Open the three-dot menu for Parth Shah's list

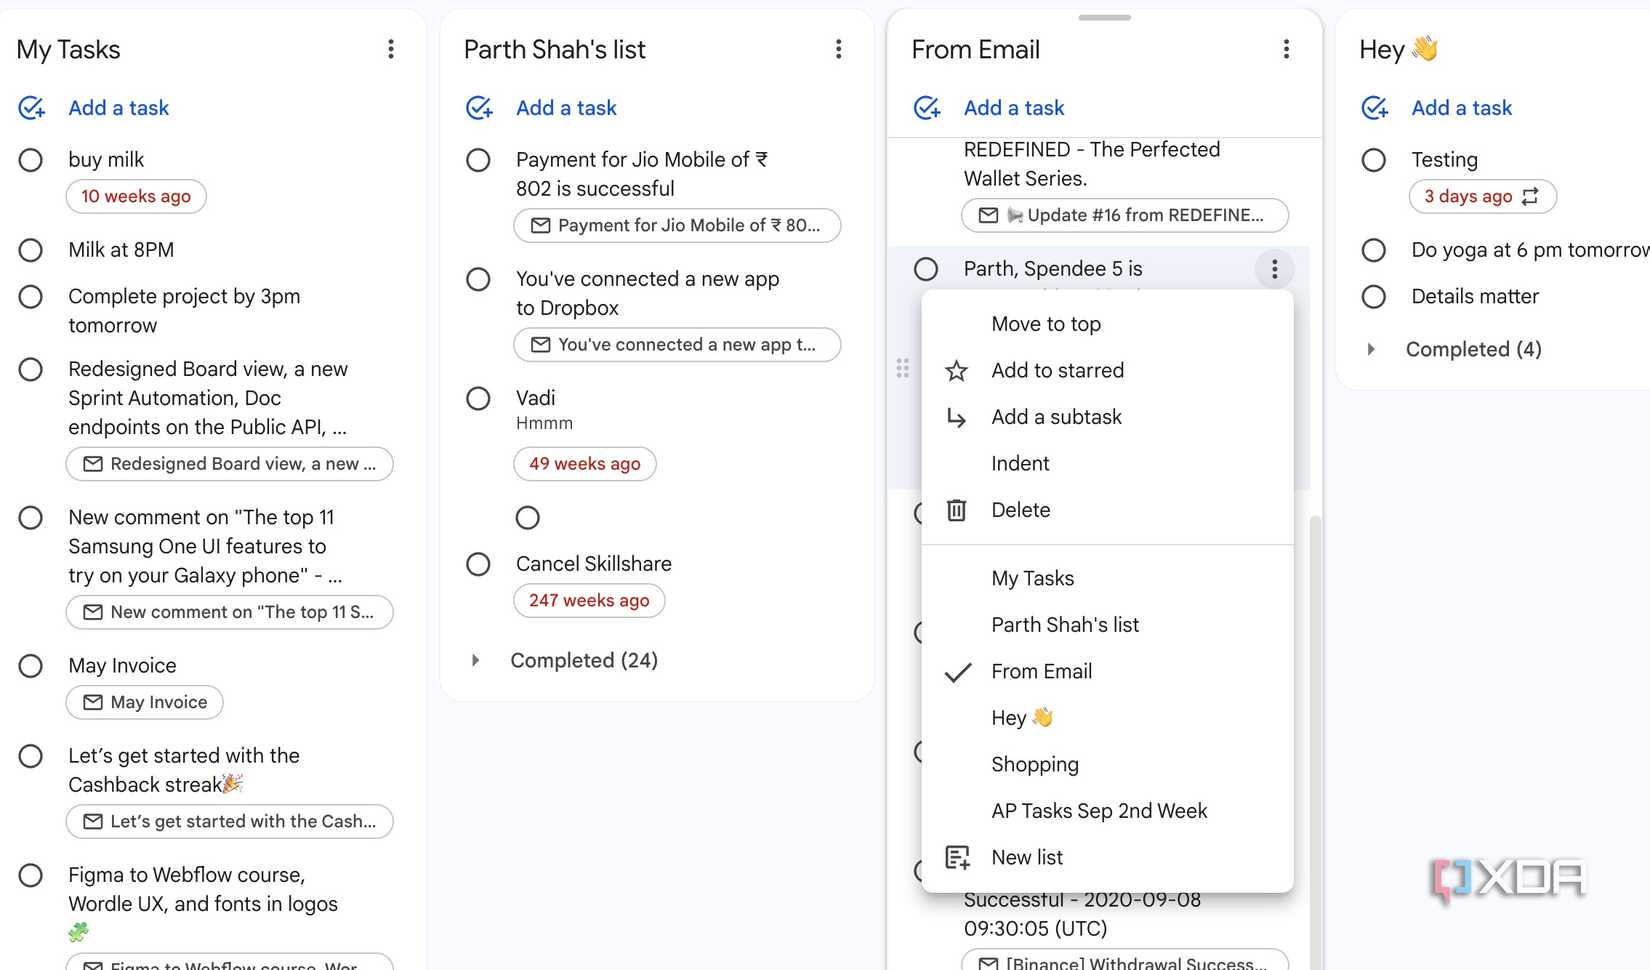coord(839,48)
